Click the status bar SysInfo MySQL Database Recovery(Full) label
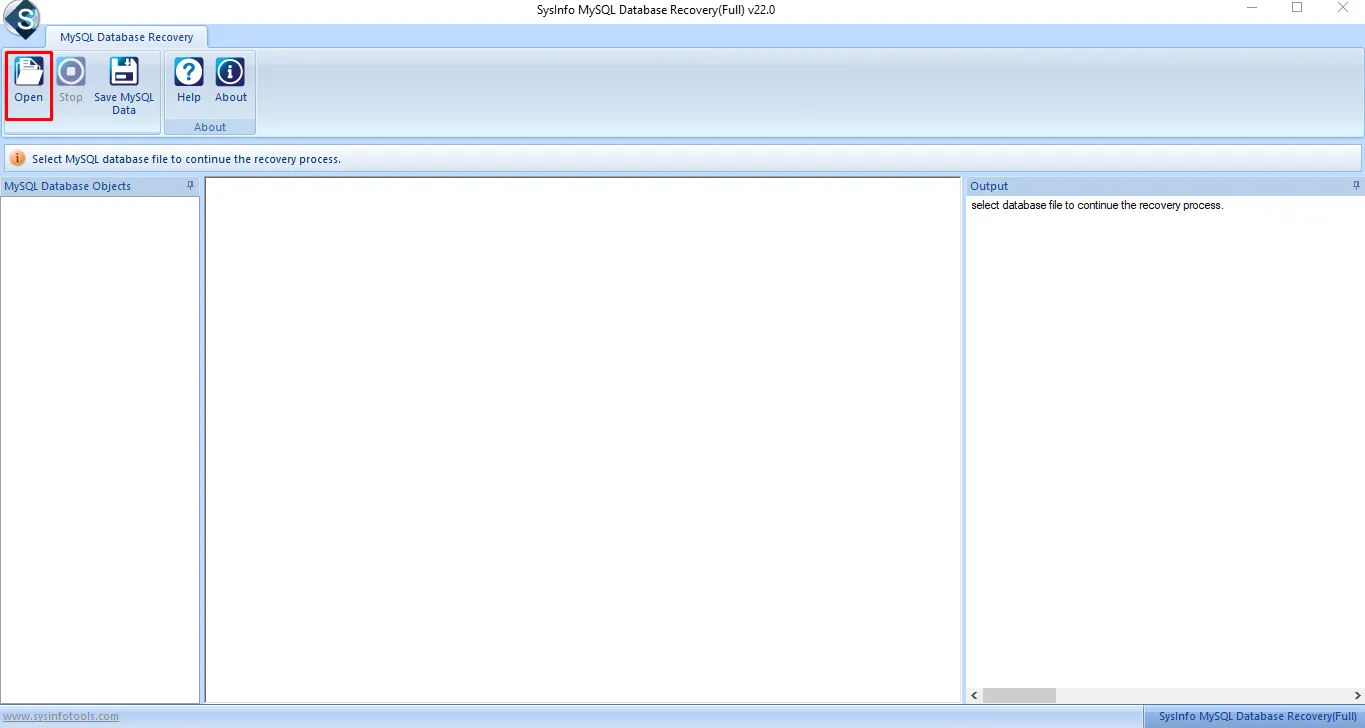 pos(1258,716)
